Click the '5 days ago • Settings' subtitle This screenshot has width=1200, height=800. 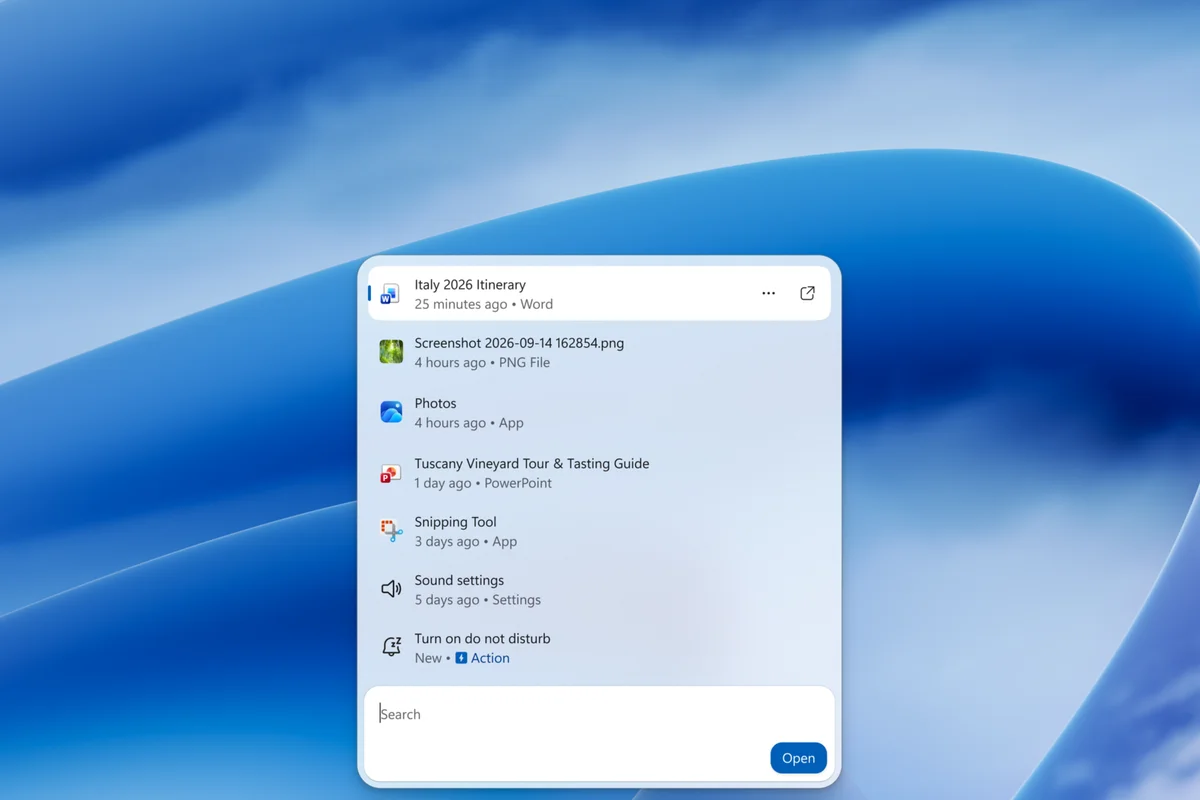pyautogui.click(x=478, y=600)
